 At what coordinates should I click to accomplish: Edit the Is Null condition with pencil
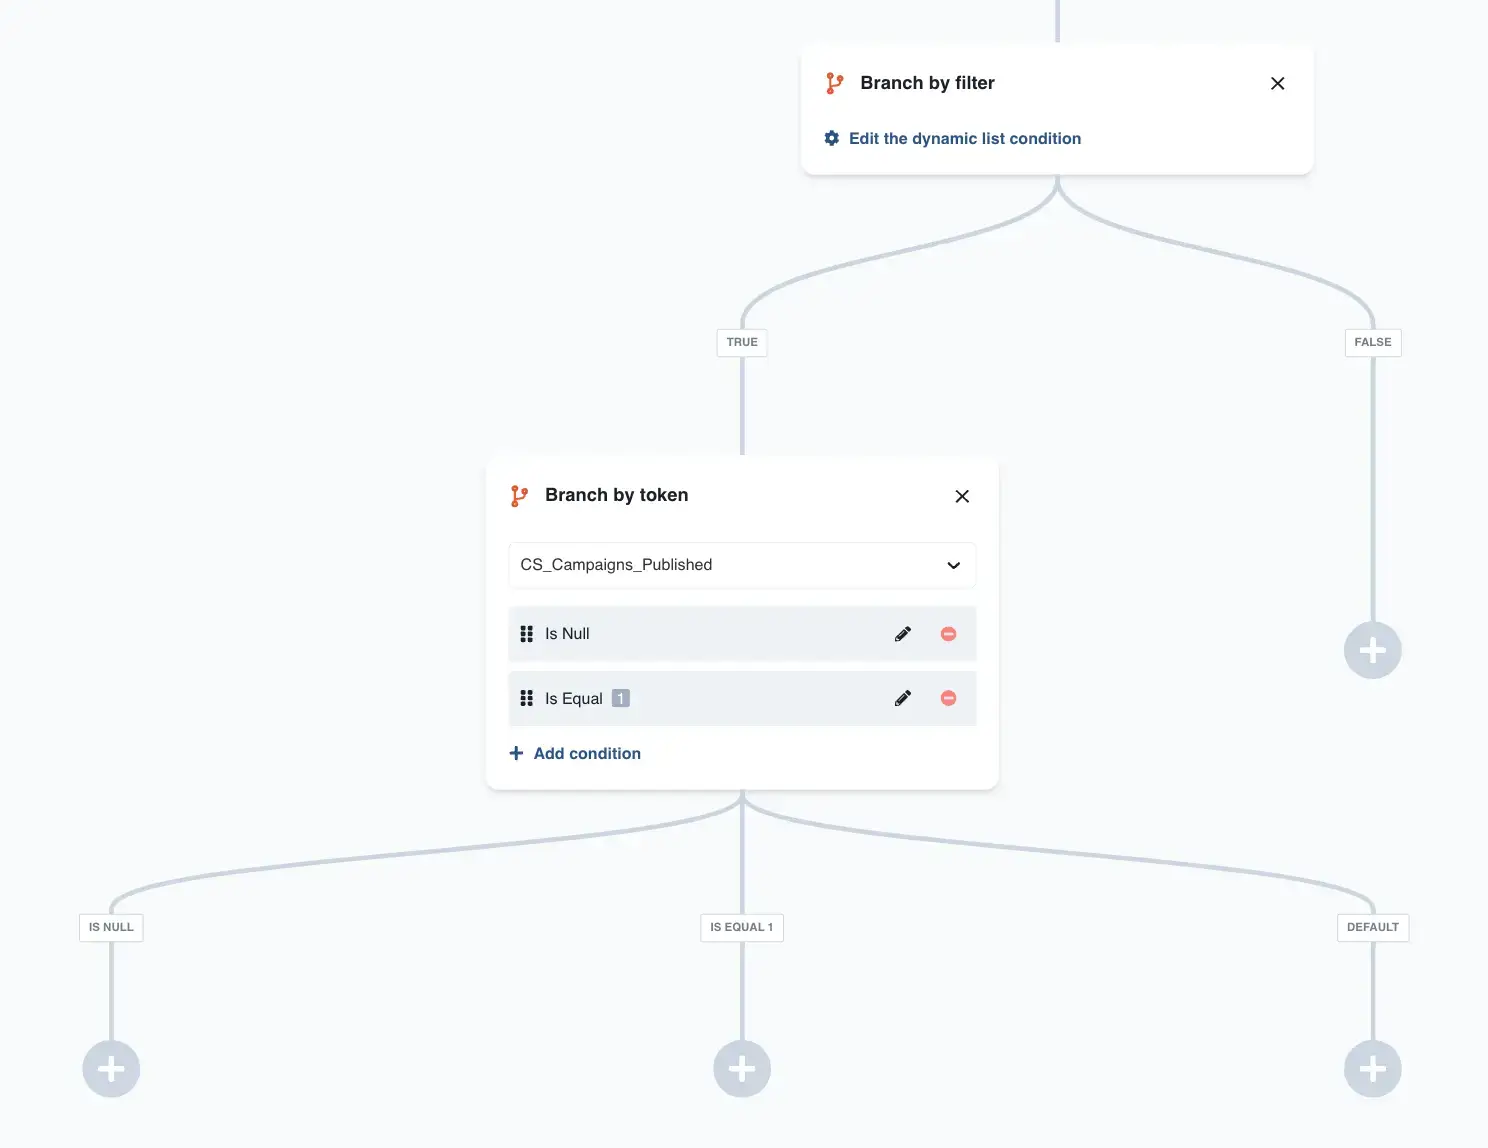[903, 634]
